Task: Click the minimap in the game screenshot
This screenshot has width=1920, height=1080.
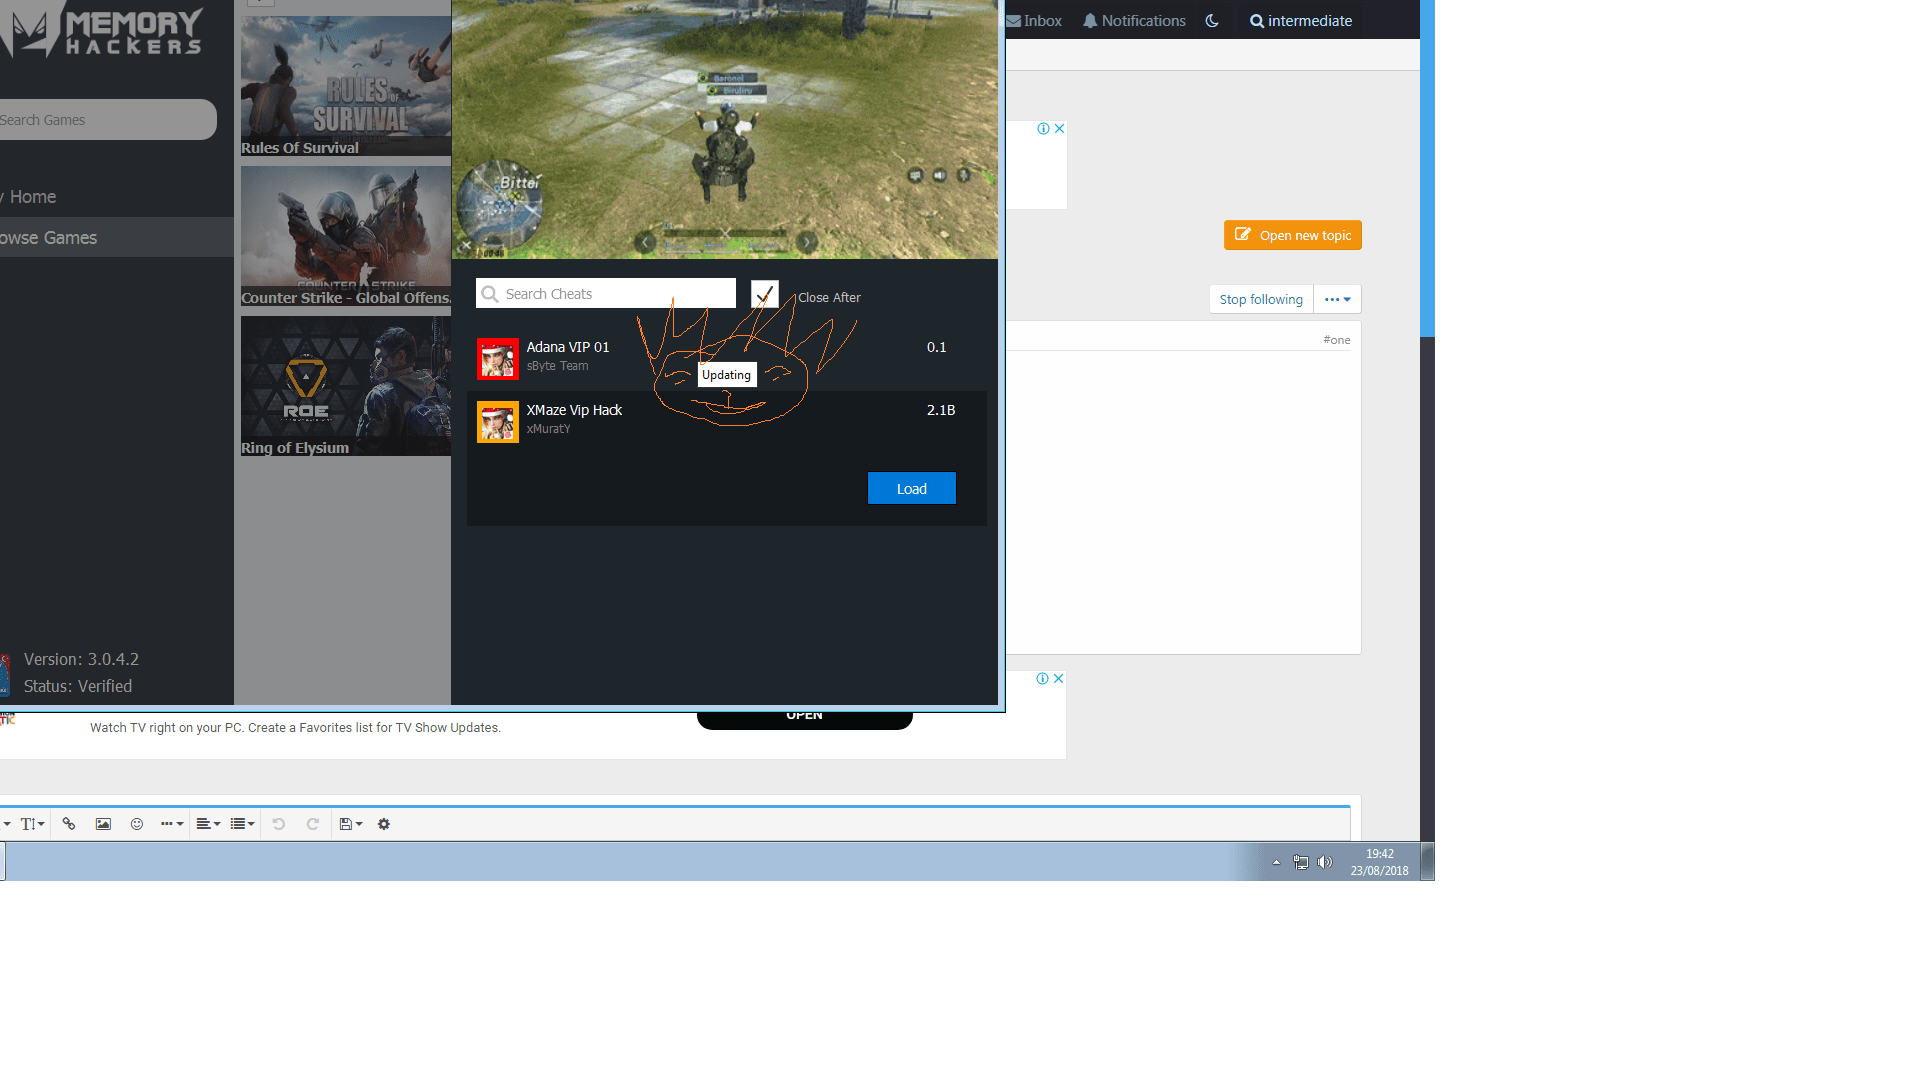Action: tap(499, 204)
